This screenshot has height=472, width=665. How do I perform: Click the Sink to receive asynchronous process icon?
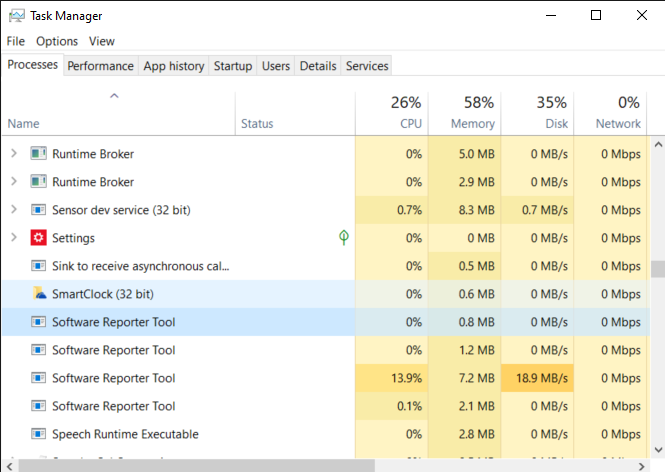coord(38,265)
